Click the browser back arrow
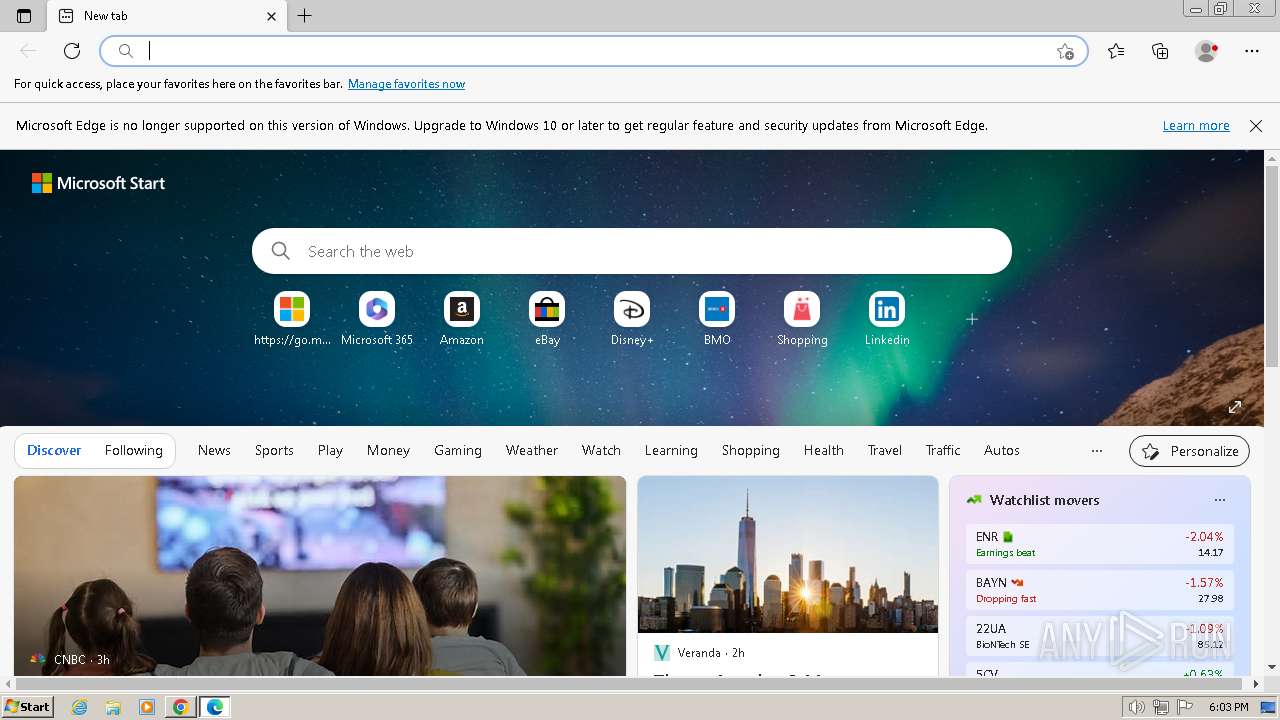 coord(28,51)
